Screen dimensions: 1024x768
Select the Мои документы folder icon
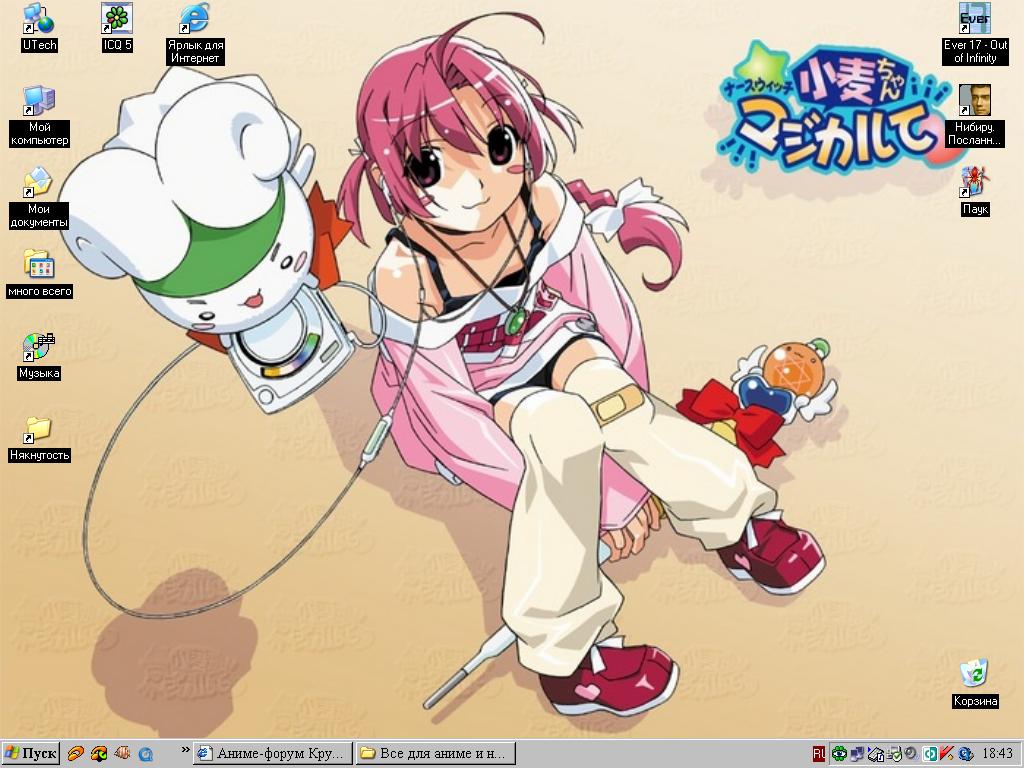(x=39, y=199)
